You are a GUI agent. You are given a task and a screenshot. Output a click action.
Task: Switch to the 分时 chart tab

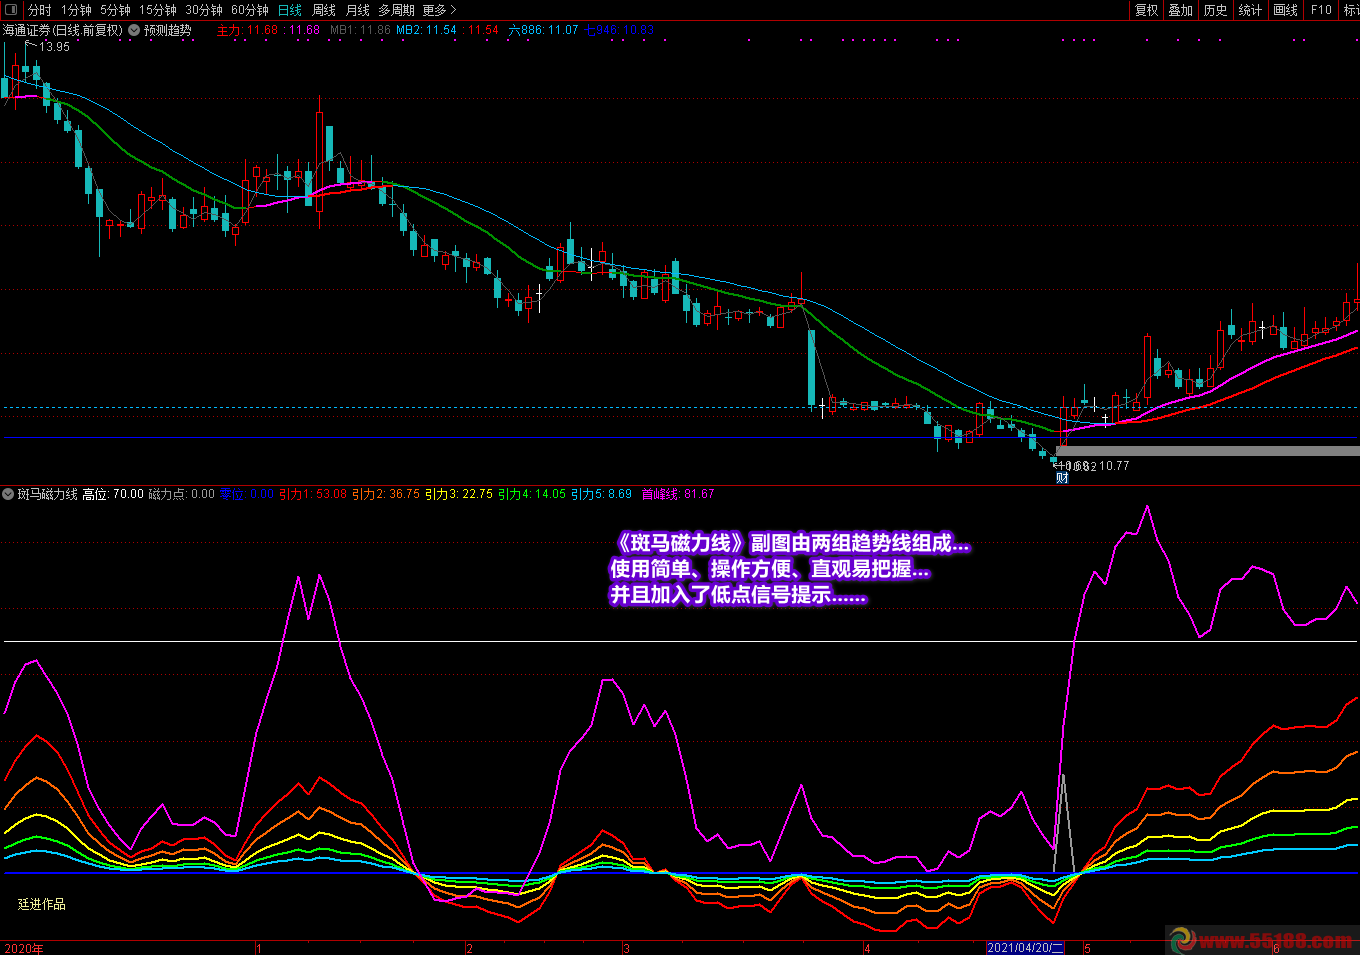point(40,10)
